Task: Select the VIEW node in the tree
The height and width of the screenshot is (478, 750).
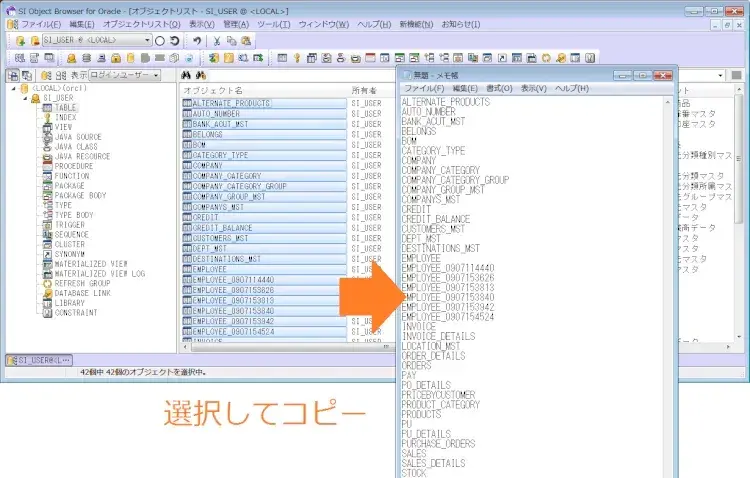Action: point(63,127)
